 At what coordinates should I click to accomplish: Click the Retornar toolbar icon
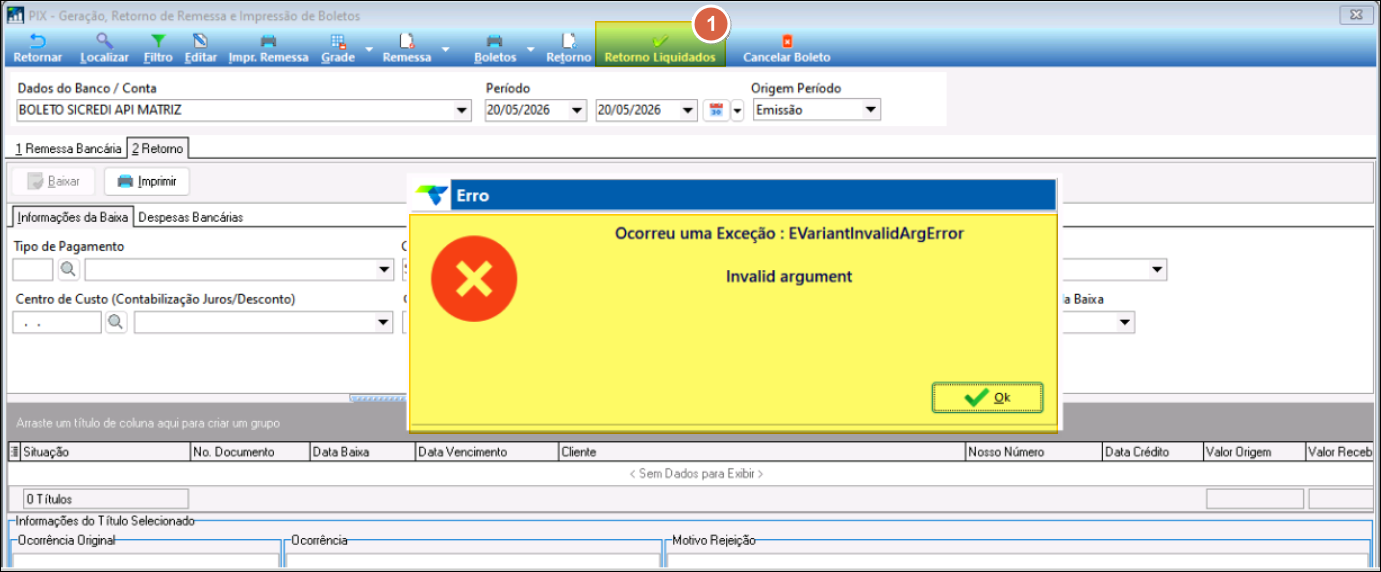click(x=37, y=41)
